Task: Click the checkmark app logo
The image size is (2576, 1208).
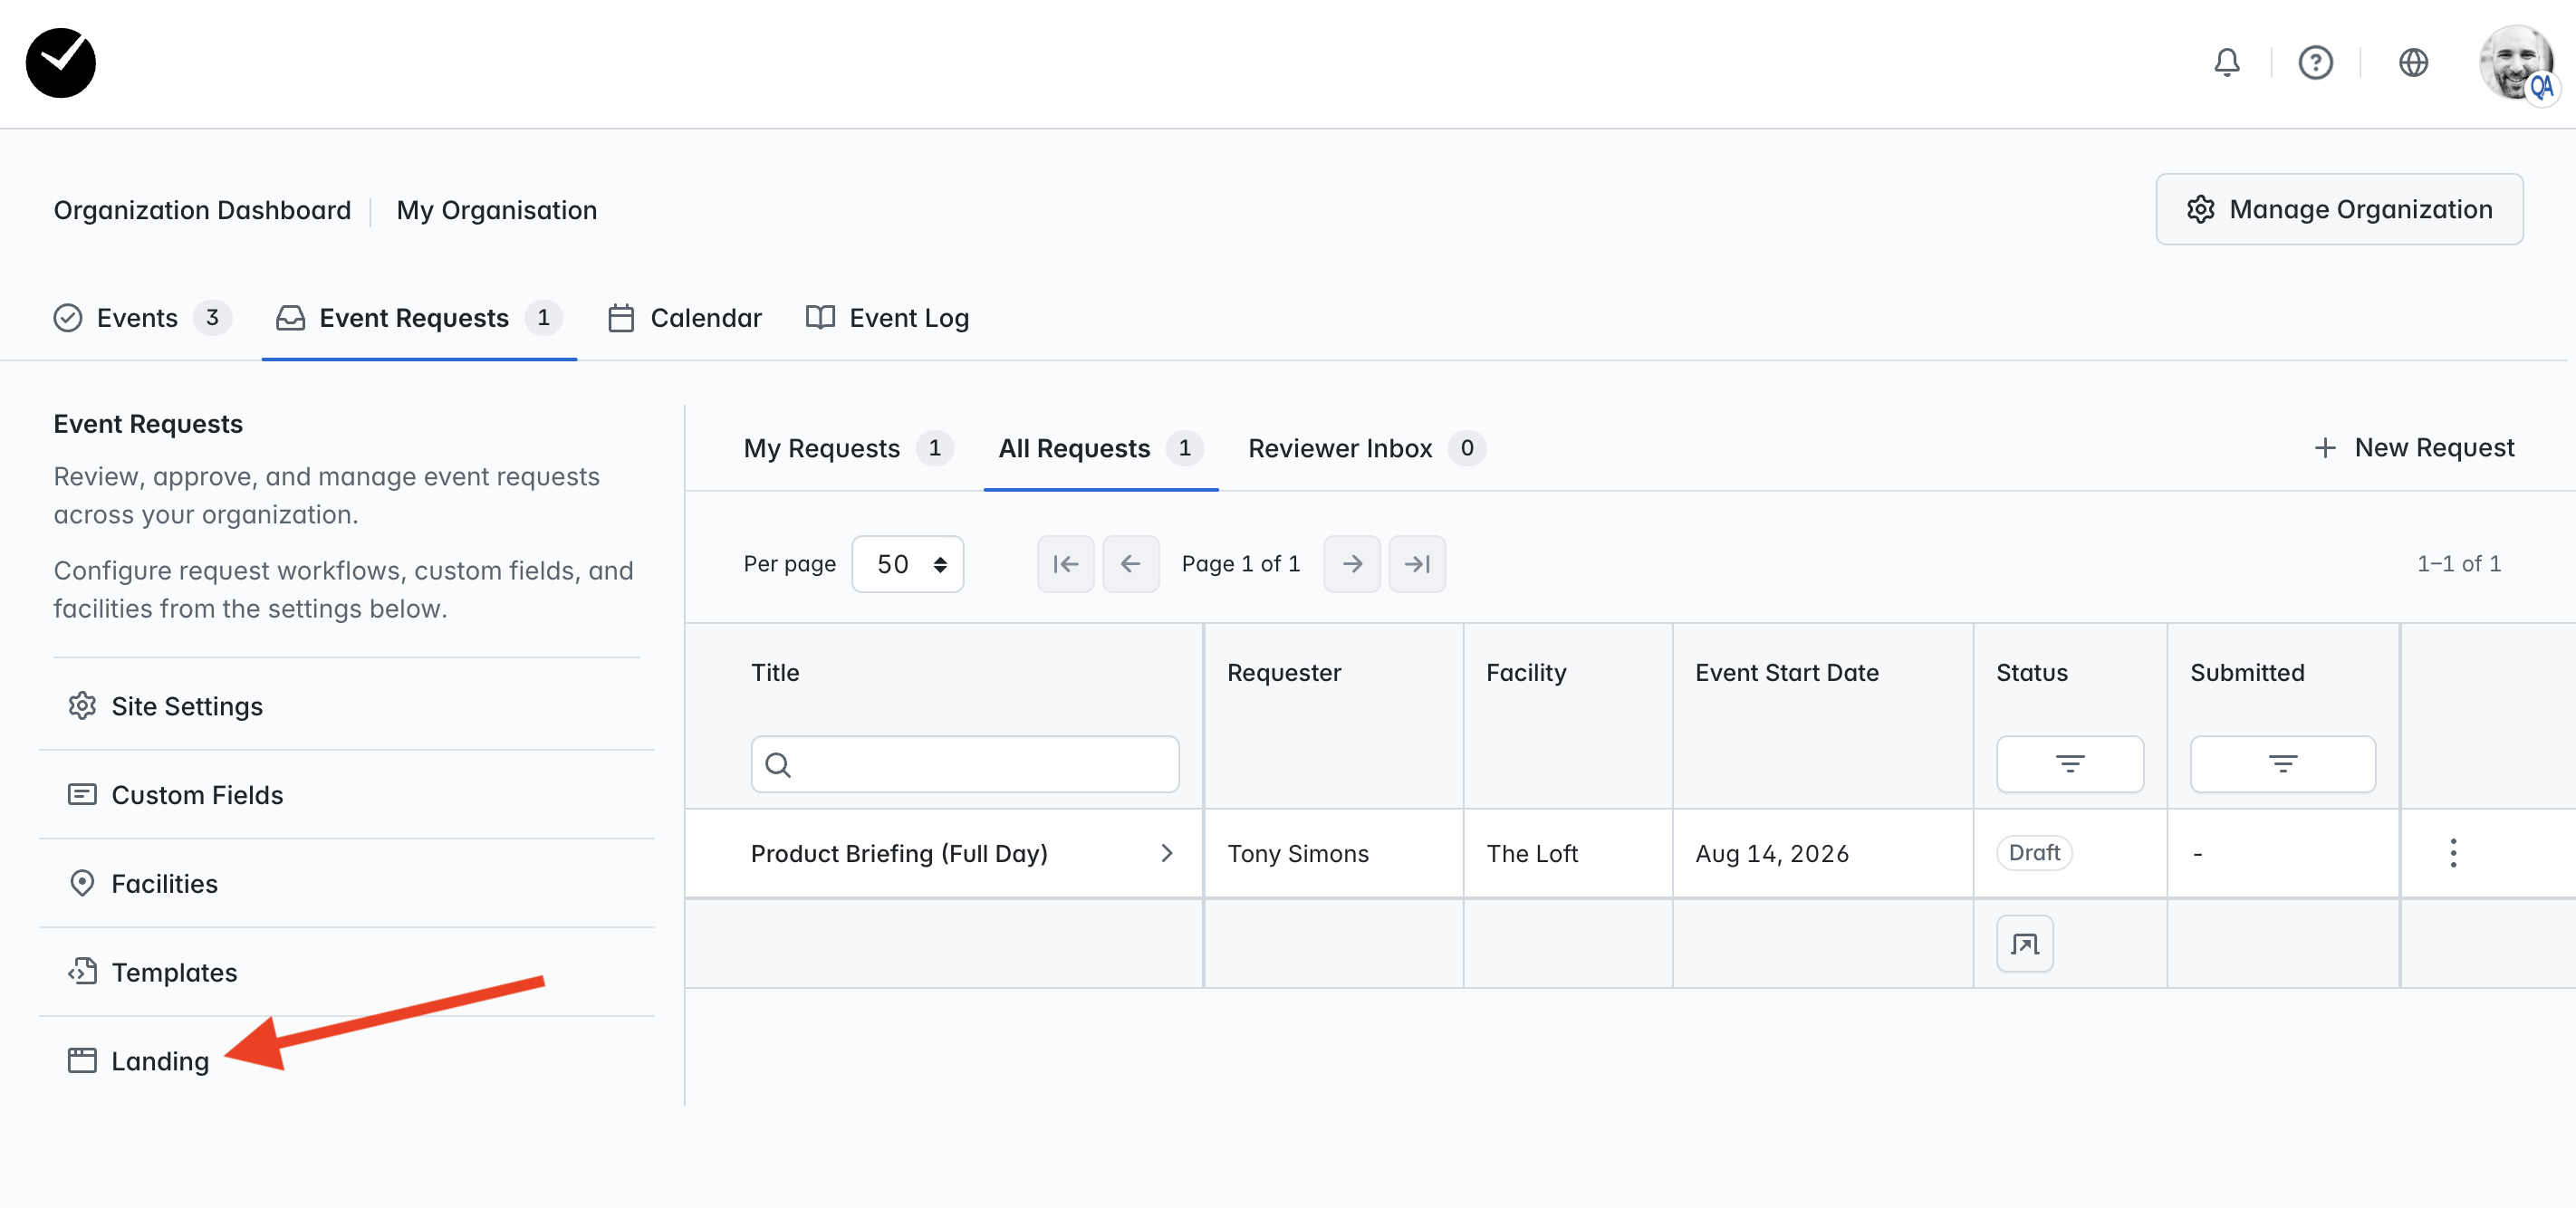Action: pyautogui.click(x=61, y=63)
